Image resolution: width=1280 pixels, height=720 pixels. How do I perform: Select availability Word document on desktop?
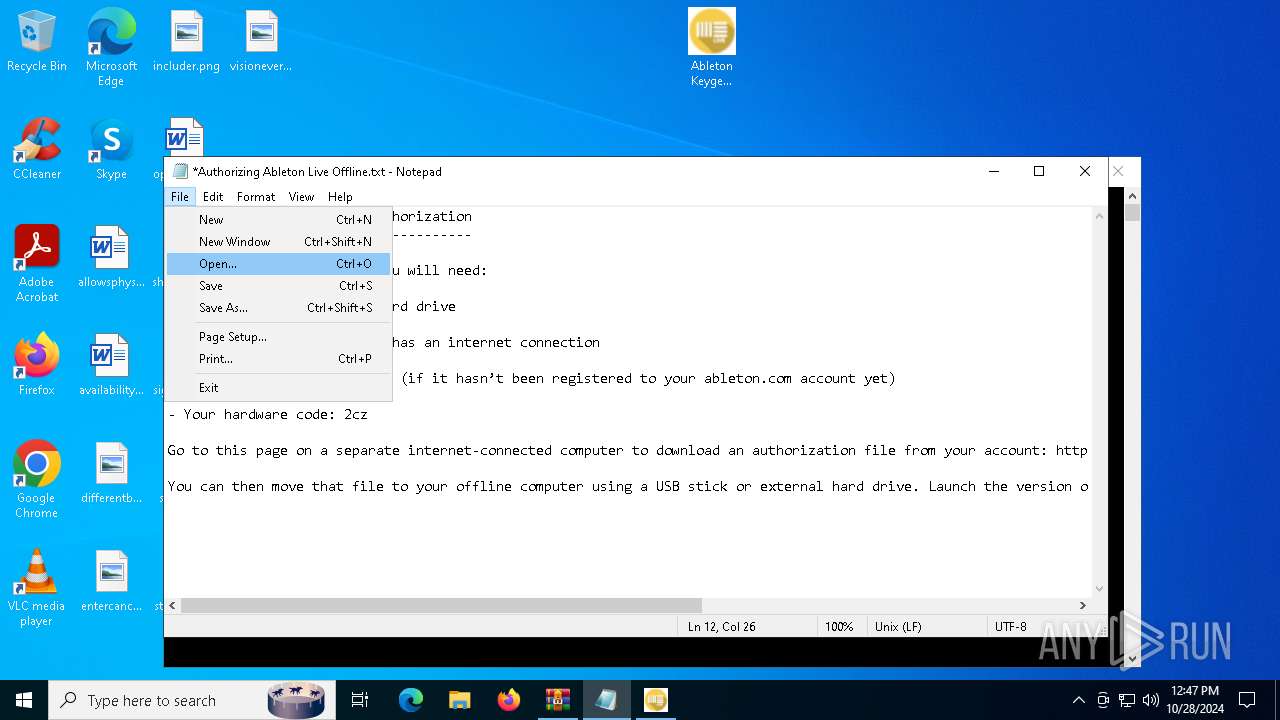pyautogui.click(x=111, y=366)
